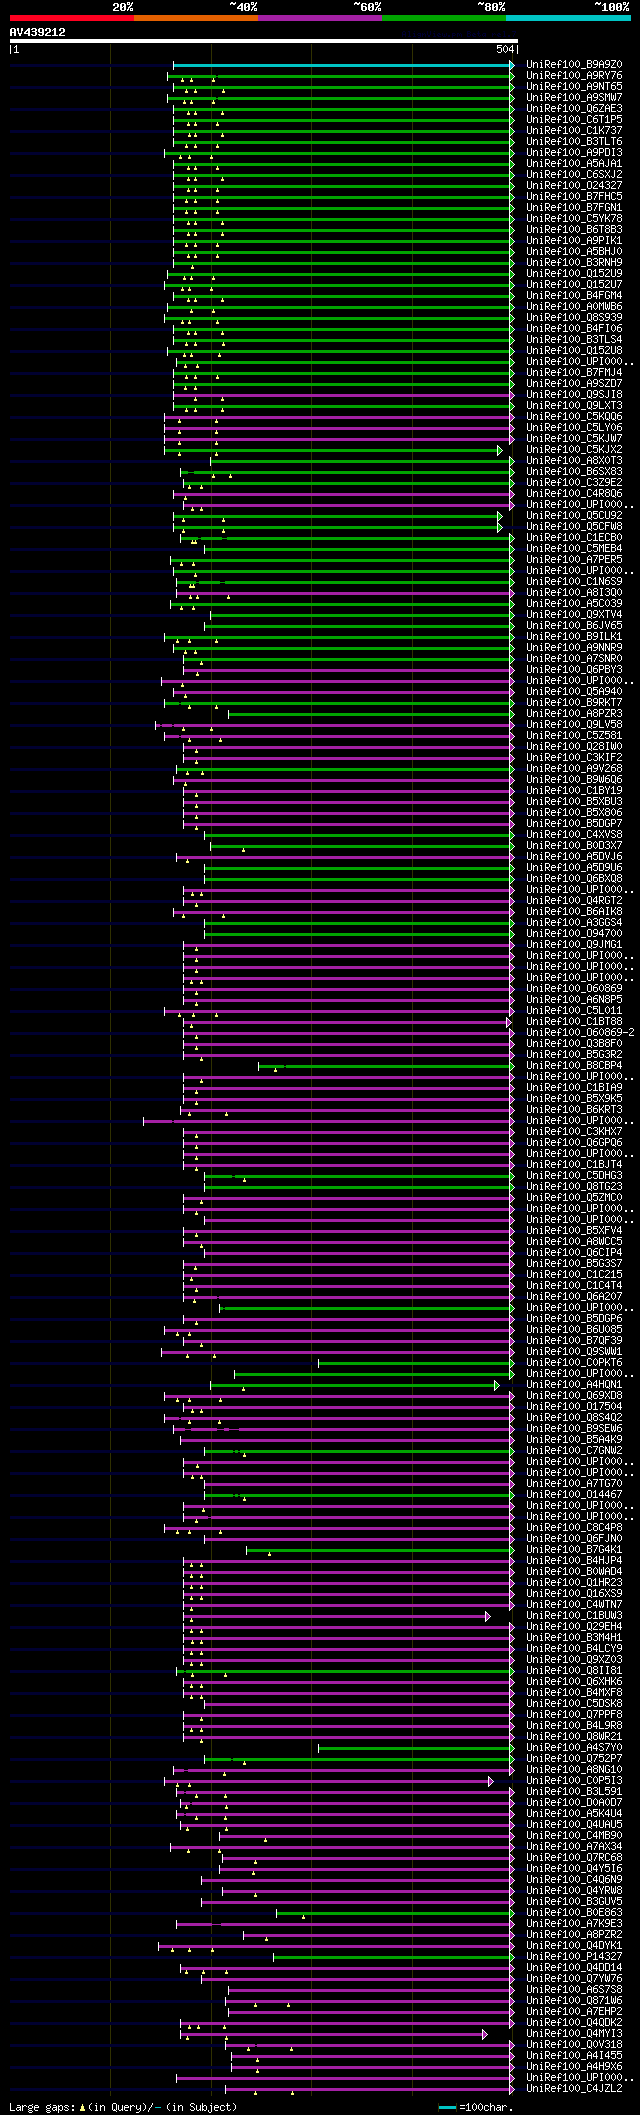Open hit UniRef100_Q6ZAE3

click(x=574, y=109)
